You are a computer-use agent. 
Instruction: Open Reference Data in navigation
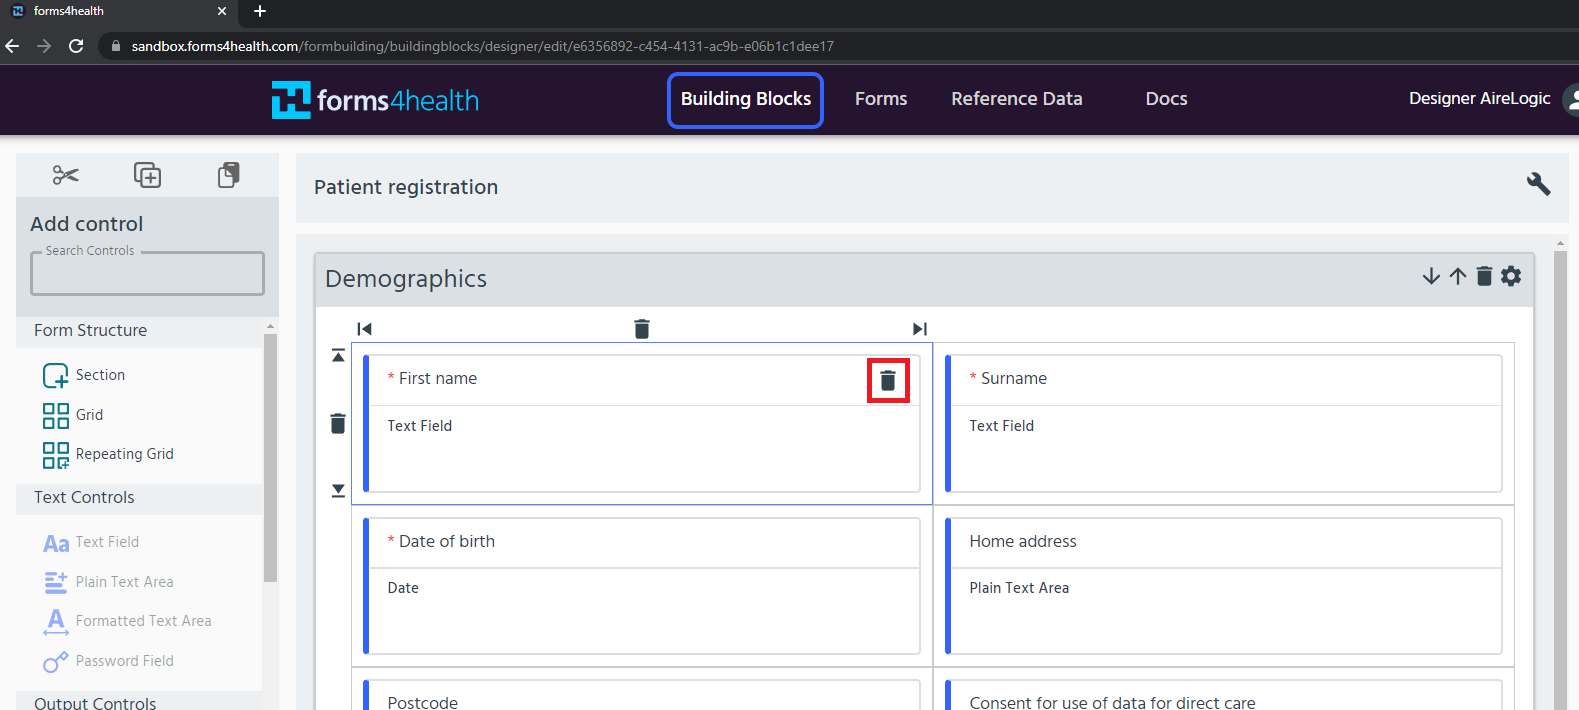pyautogui.click(x=1017, y=99)
